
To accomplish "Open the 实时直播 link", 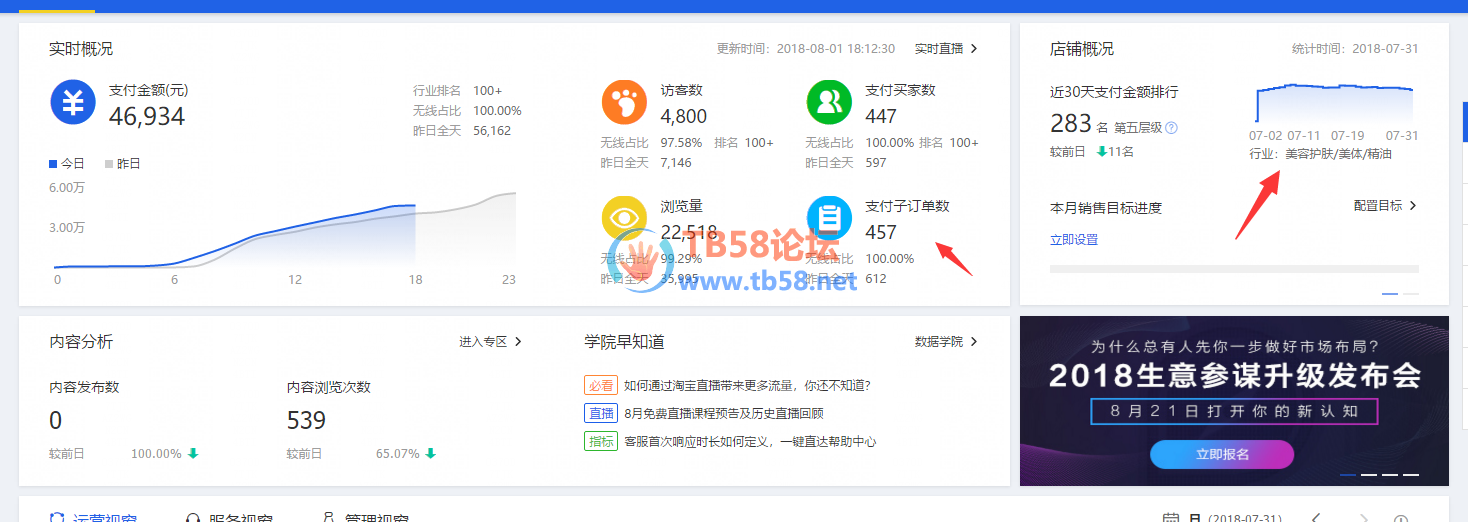I will 939,48.
